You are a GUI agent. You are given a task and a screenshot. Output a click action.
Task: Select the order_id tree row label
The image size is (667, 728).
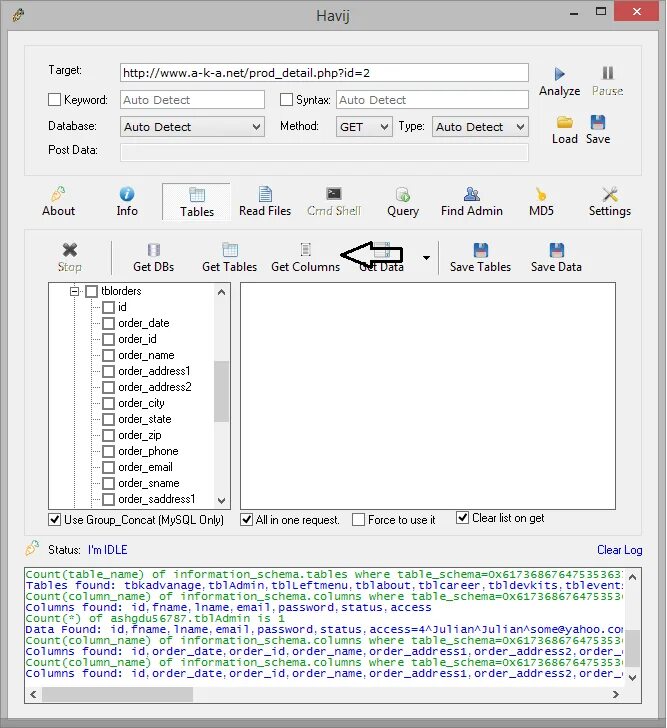point(137,339)
